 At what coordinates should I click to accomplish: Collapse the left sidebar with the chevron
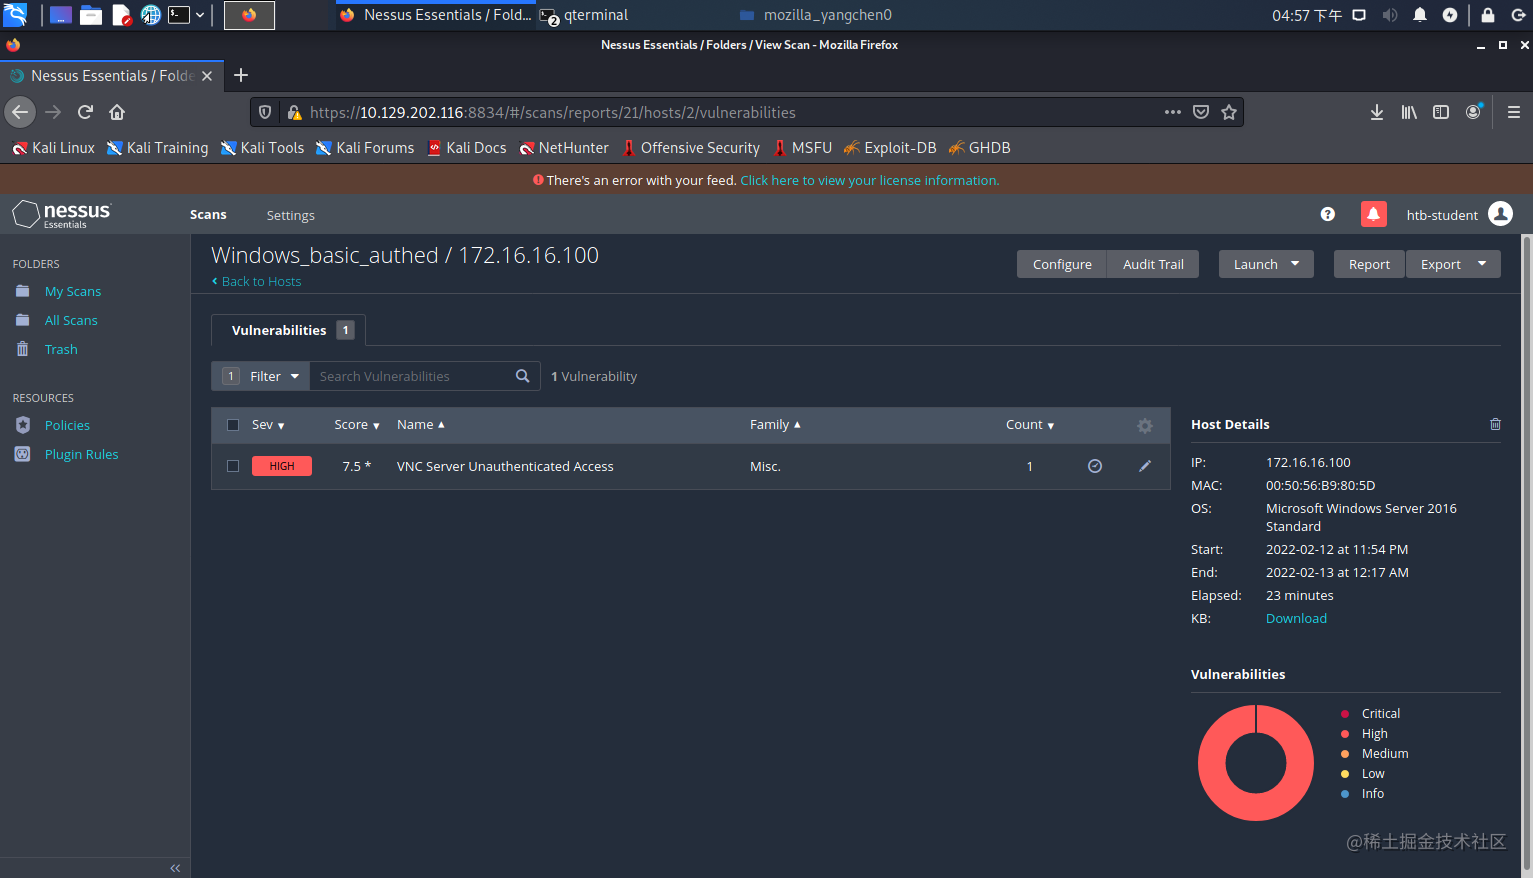175,868
